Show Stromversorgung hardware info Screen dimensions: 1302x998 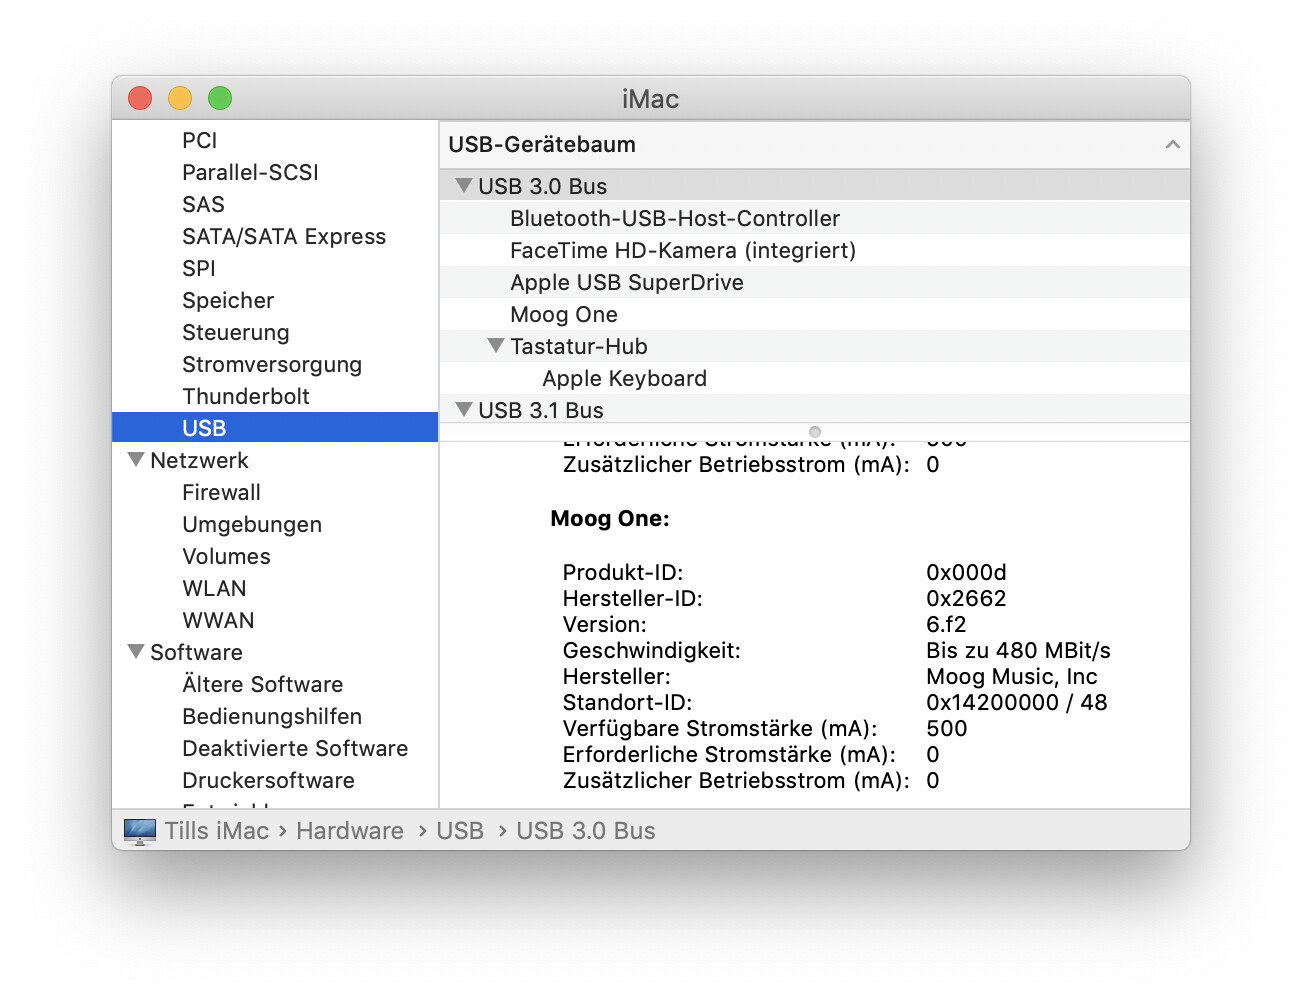pos(271,365)
